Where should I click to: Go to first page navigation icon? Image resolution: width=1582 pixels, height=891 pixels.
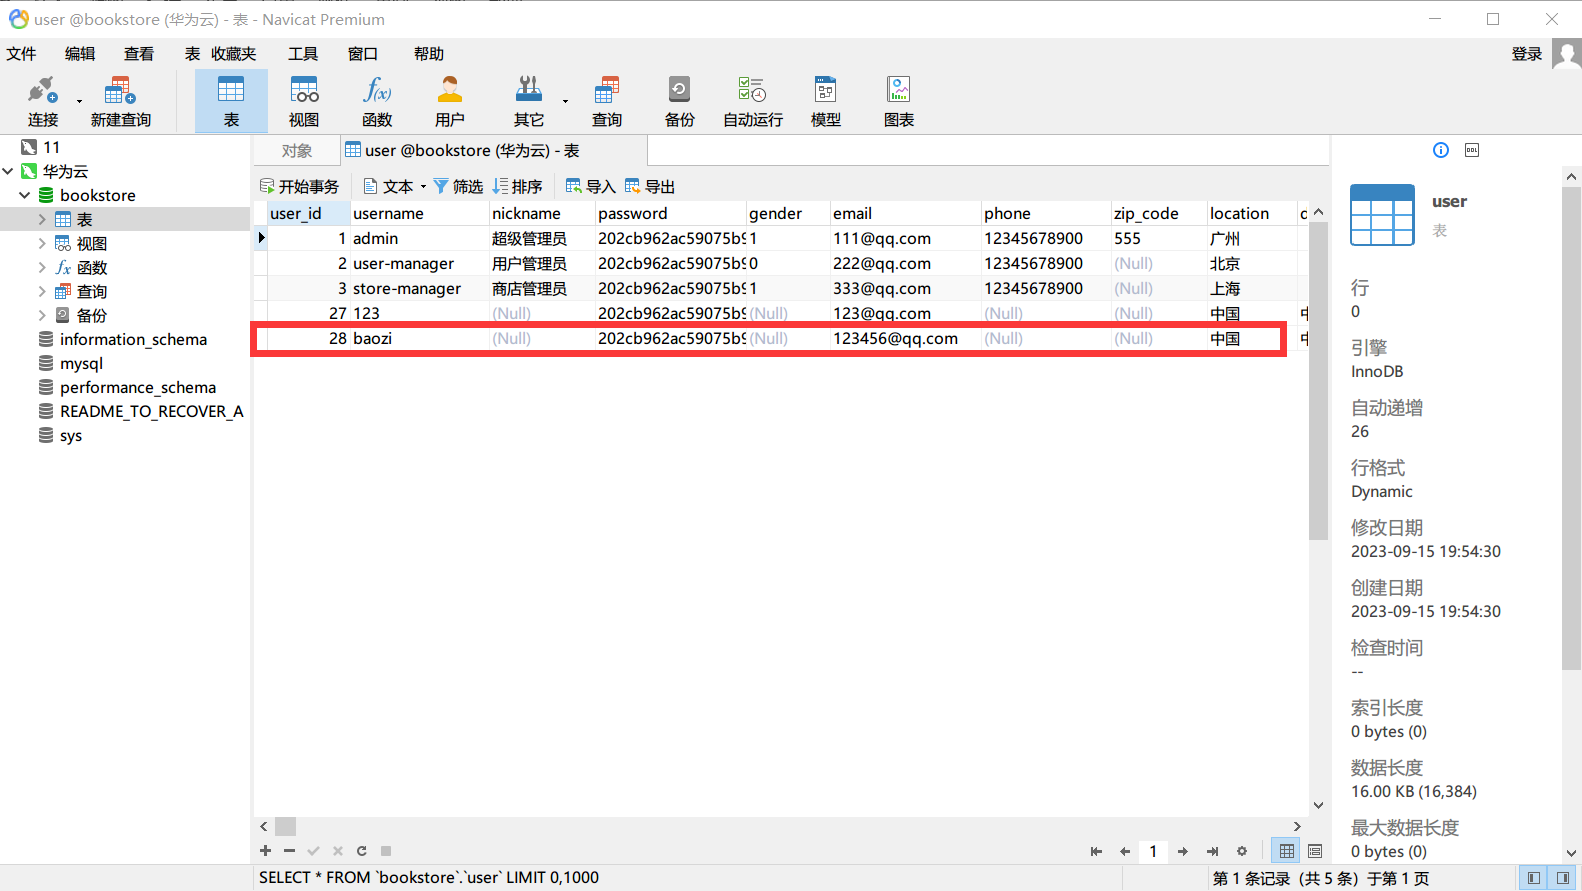(x=1096, y=851)
